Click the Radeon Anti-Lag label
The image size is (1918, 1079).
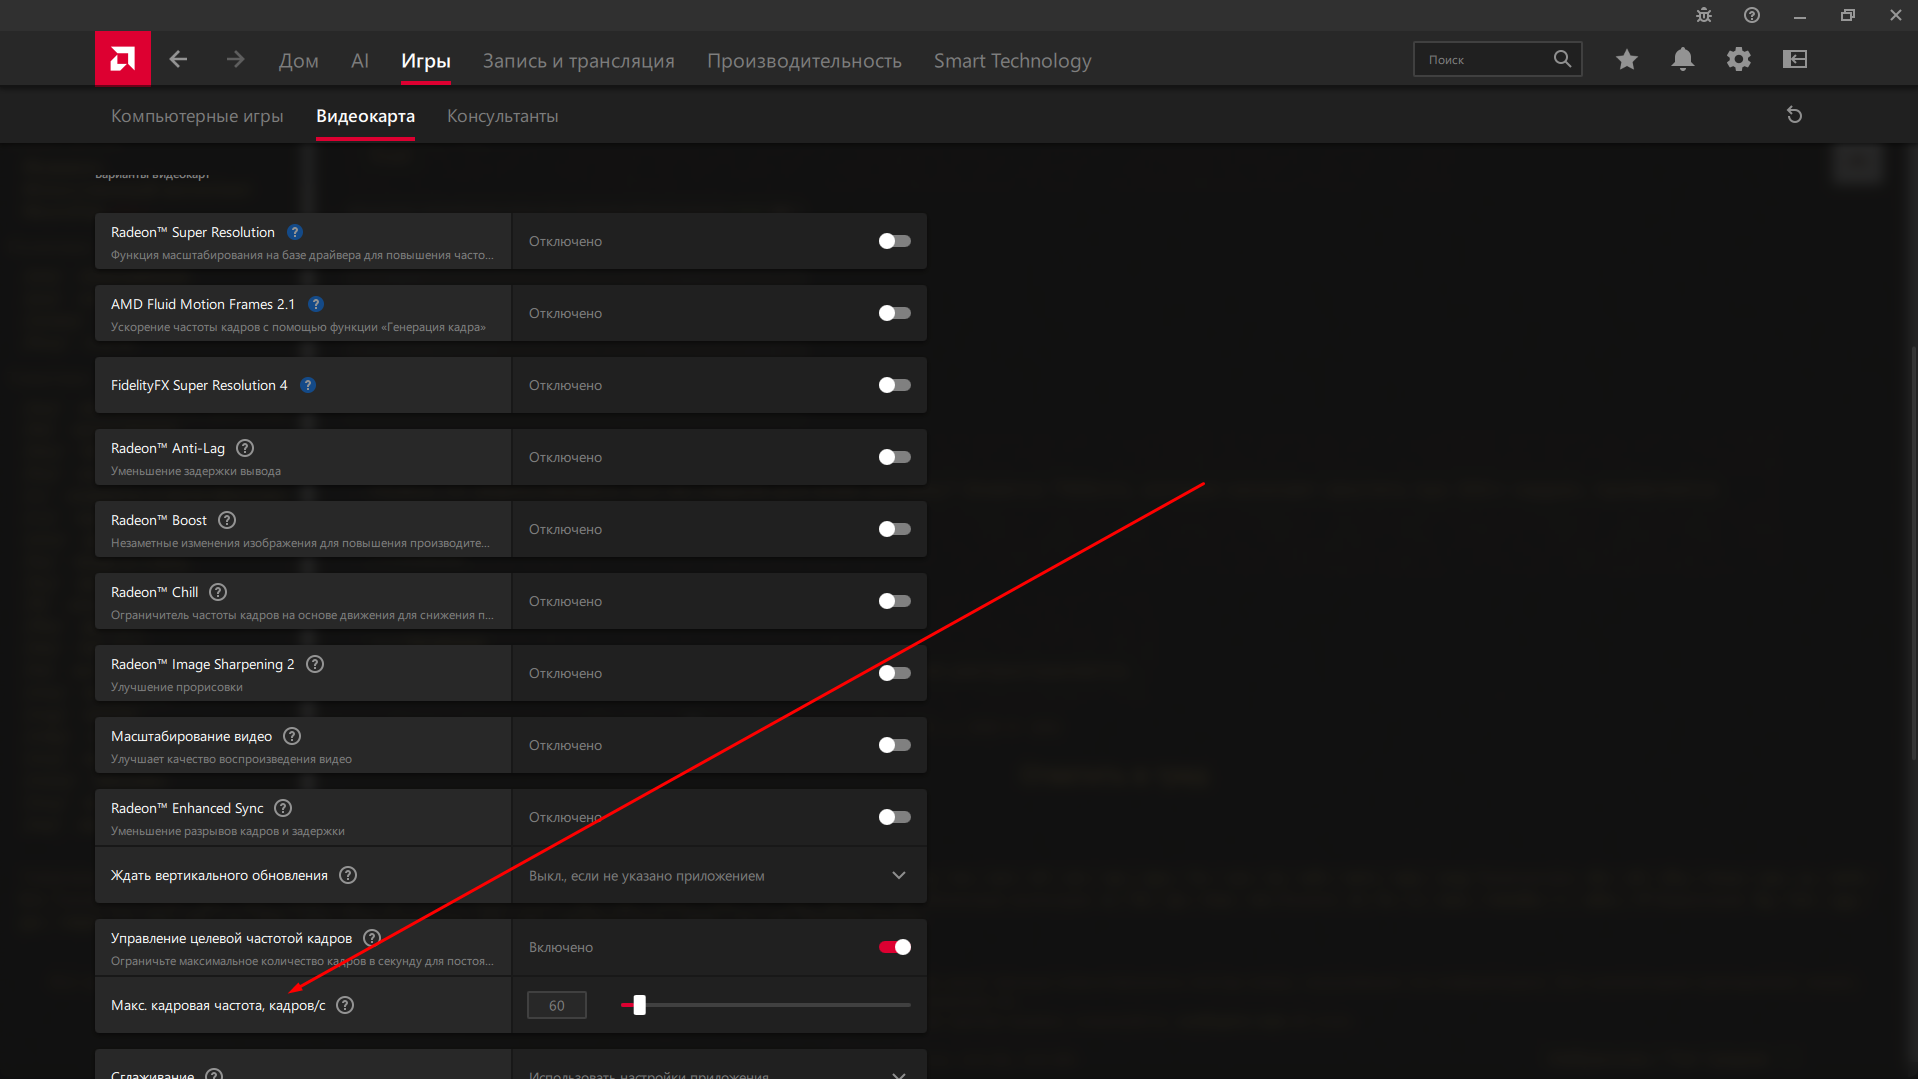pos(168,448)
